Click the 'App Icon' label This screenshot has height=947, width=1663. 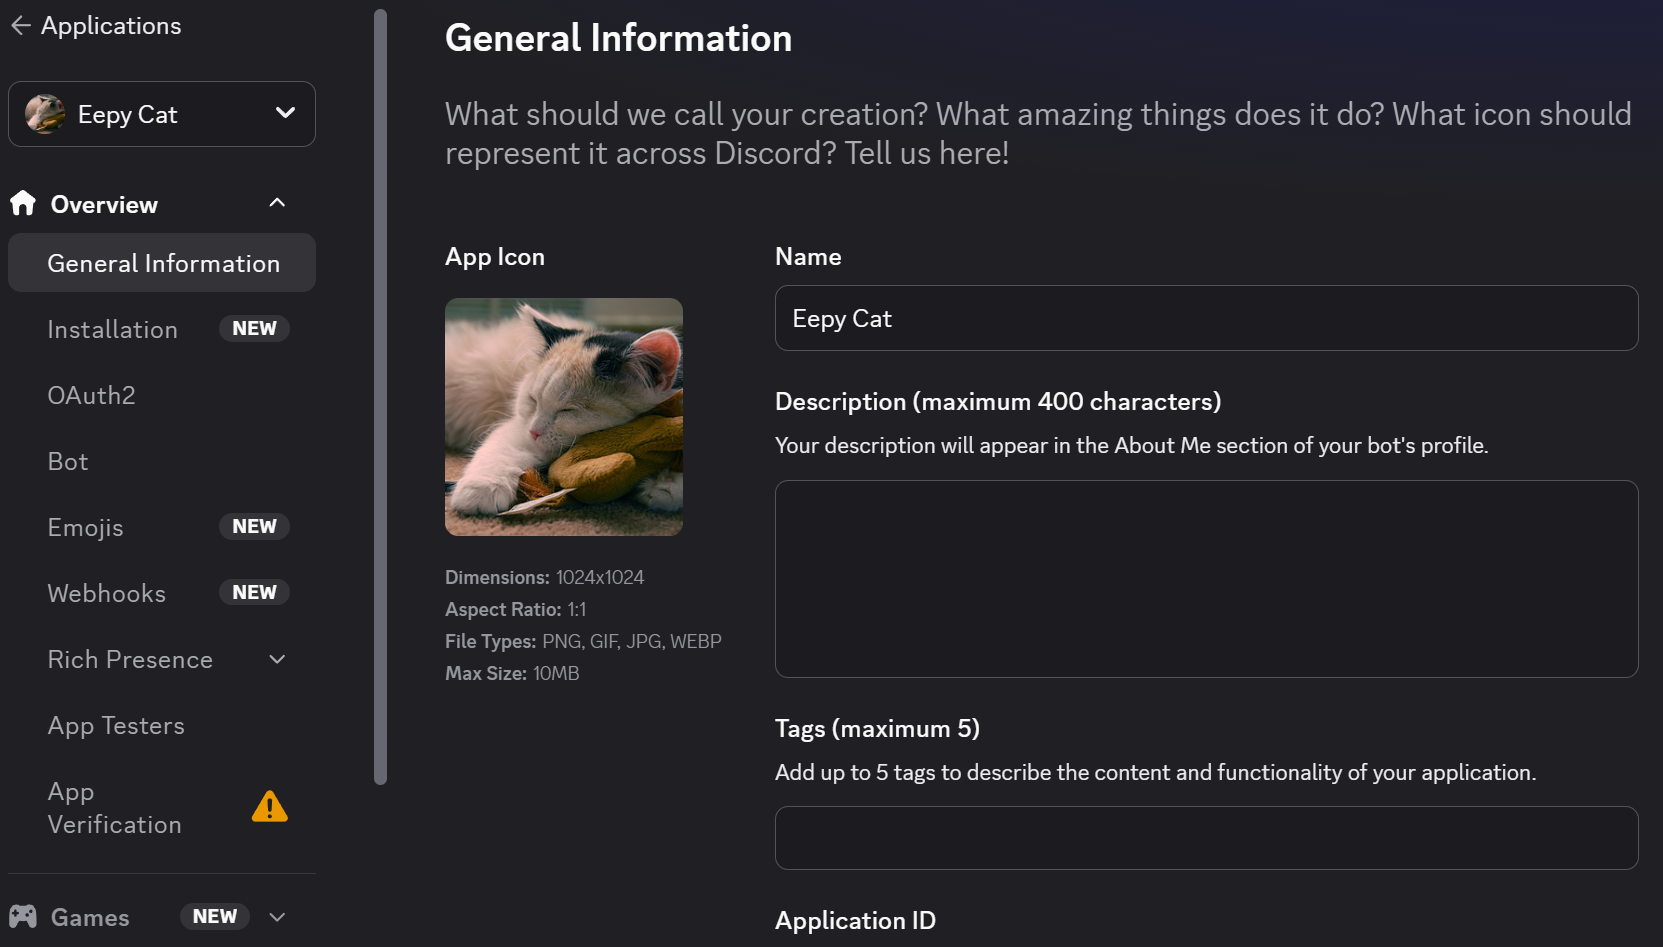point(495,257)
